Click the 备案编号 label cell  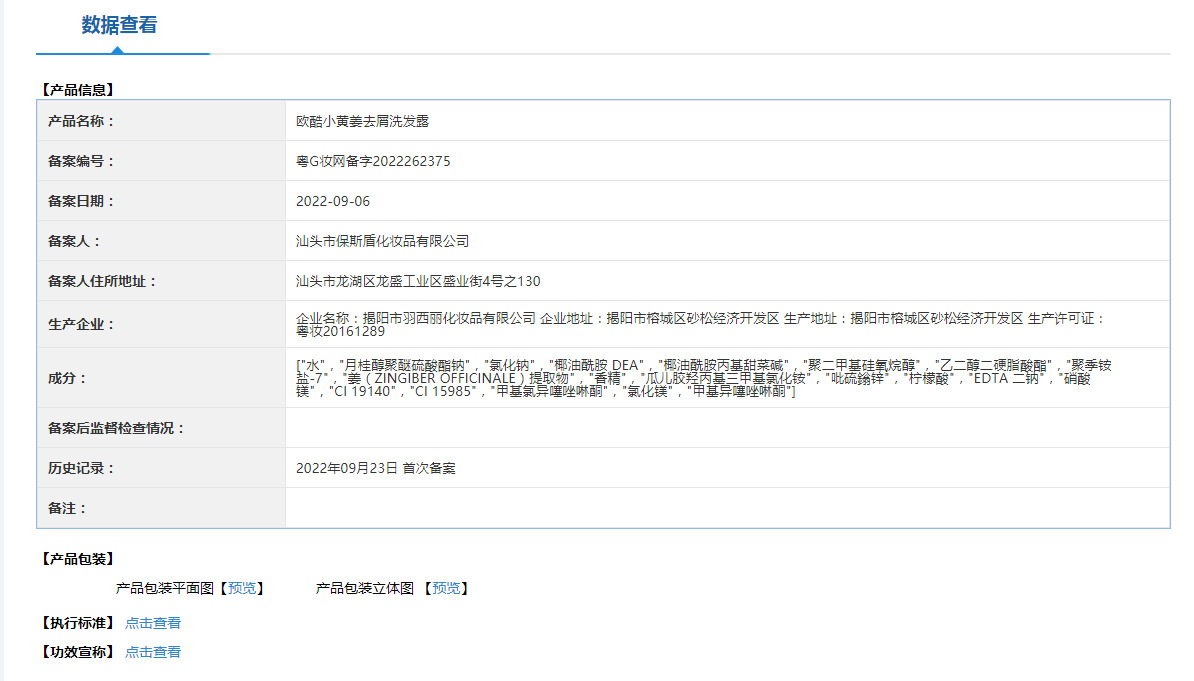161,161
